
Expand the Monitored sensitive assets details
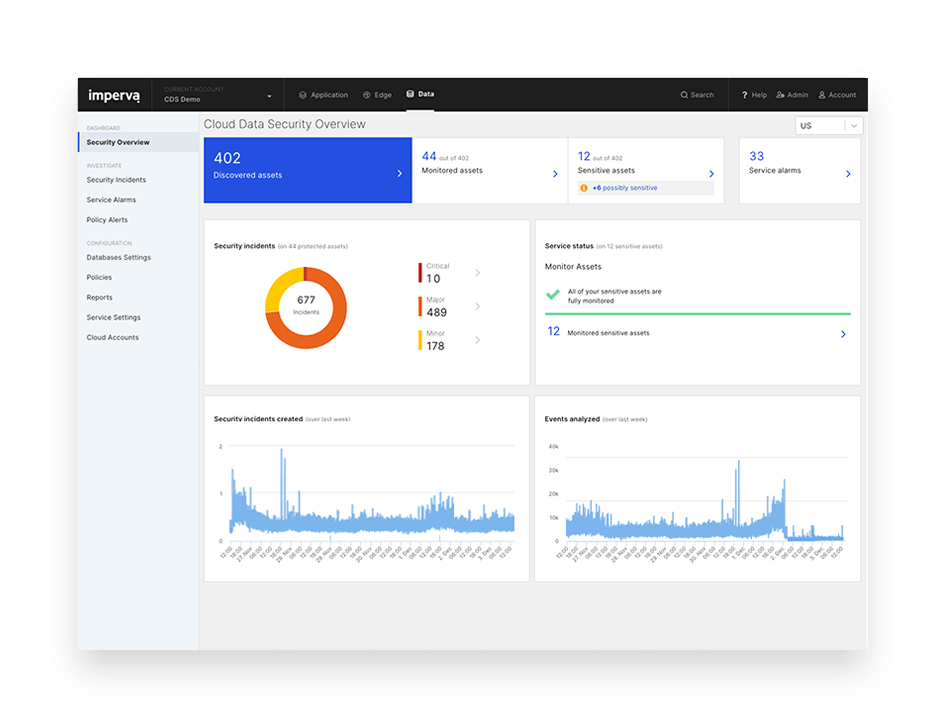tap(843, 333)
